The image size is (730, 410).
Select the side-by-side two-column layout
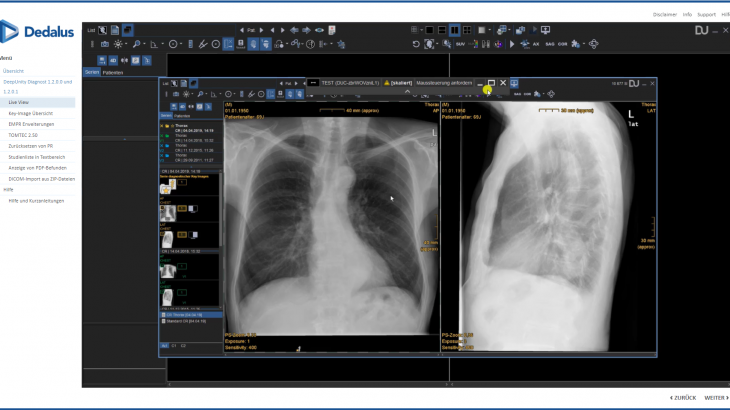point(454,30)
